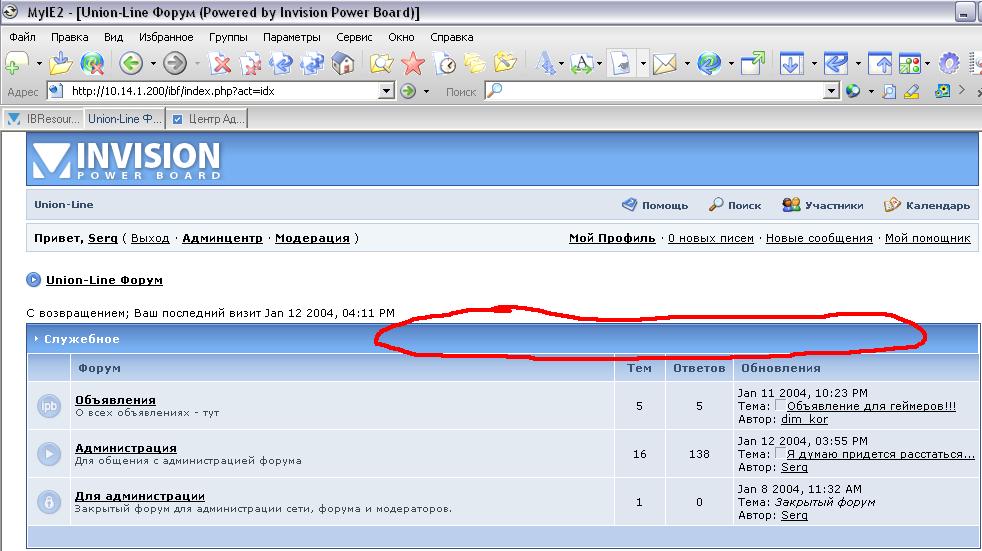Image resolution: width=982 pixels, height=551 pixels.
Task: Click the globe with red X icon
Action: (x=92, y=63)
